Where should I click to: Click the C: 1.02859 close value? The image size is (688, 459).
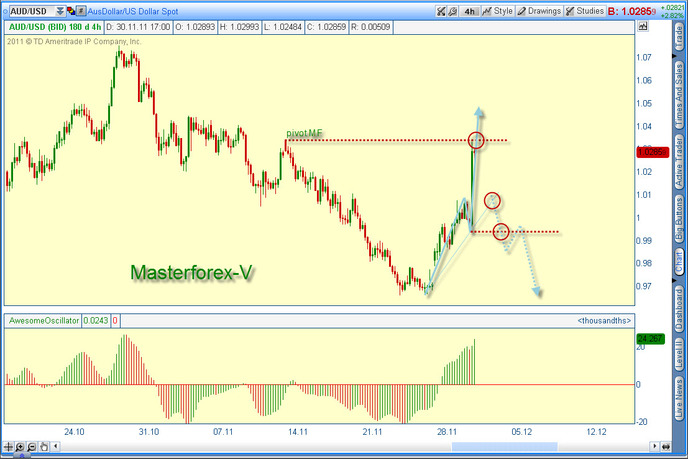[326, 27]
